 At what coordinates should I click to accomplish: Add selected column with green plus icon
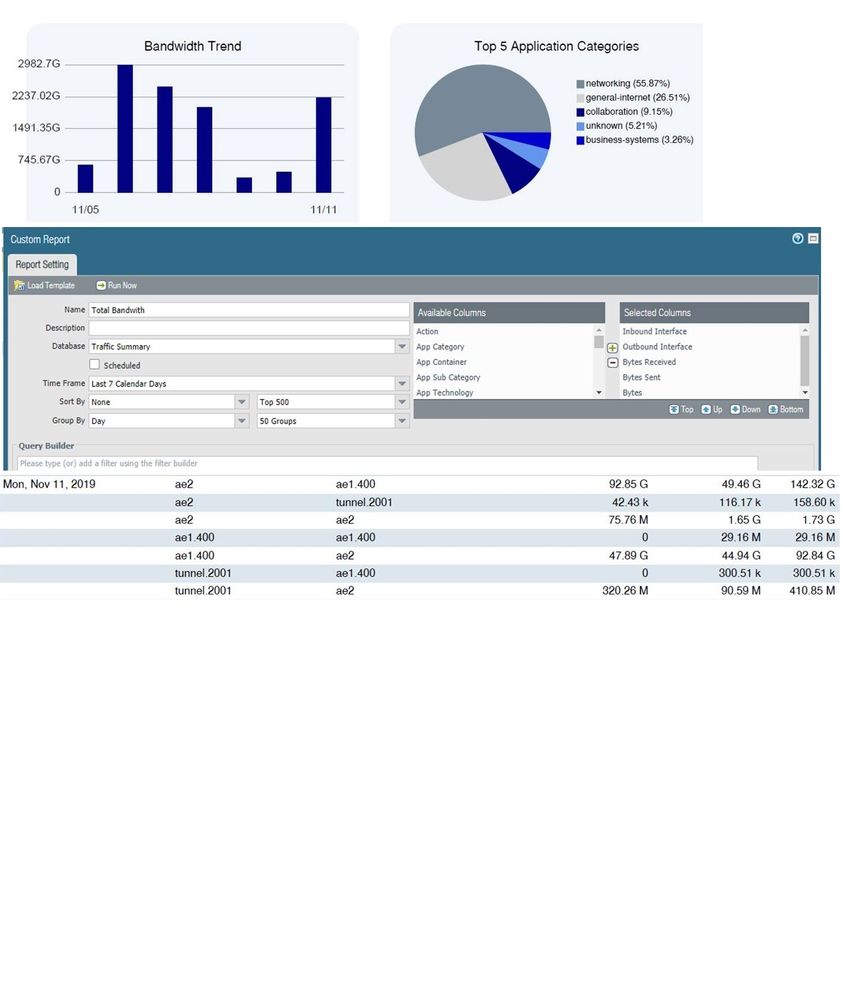pos(612,348)
